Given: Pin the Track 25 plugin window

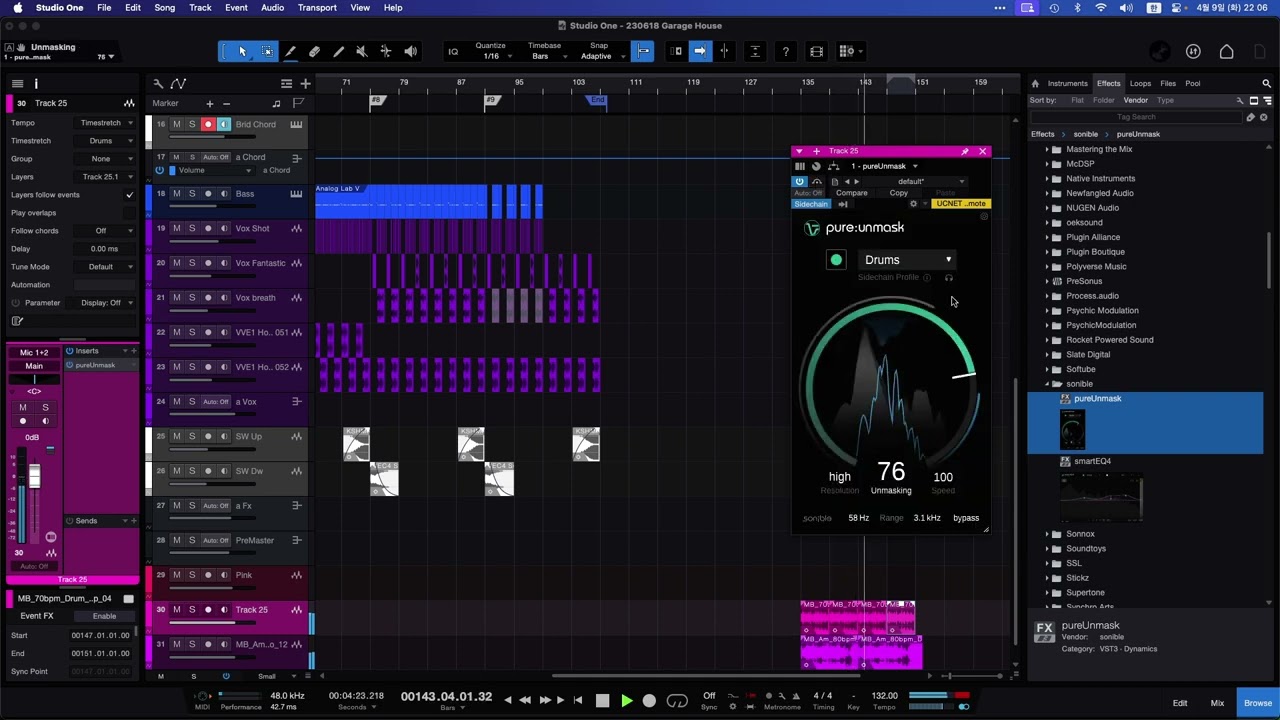Looking at the screenshot, I should tap(964, 152).
